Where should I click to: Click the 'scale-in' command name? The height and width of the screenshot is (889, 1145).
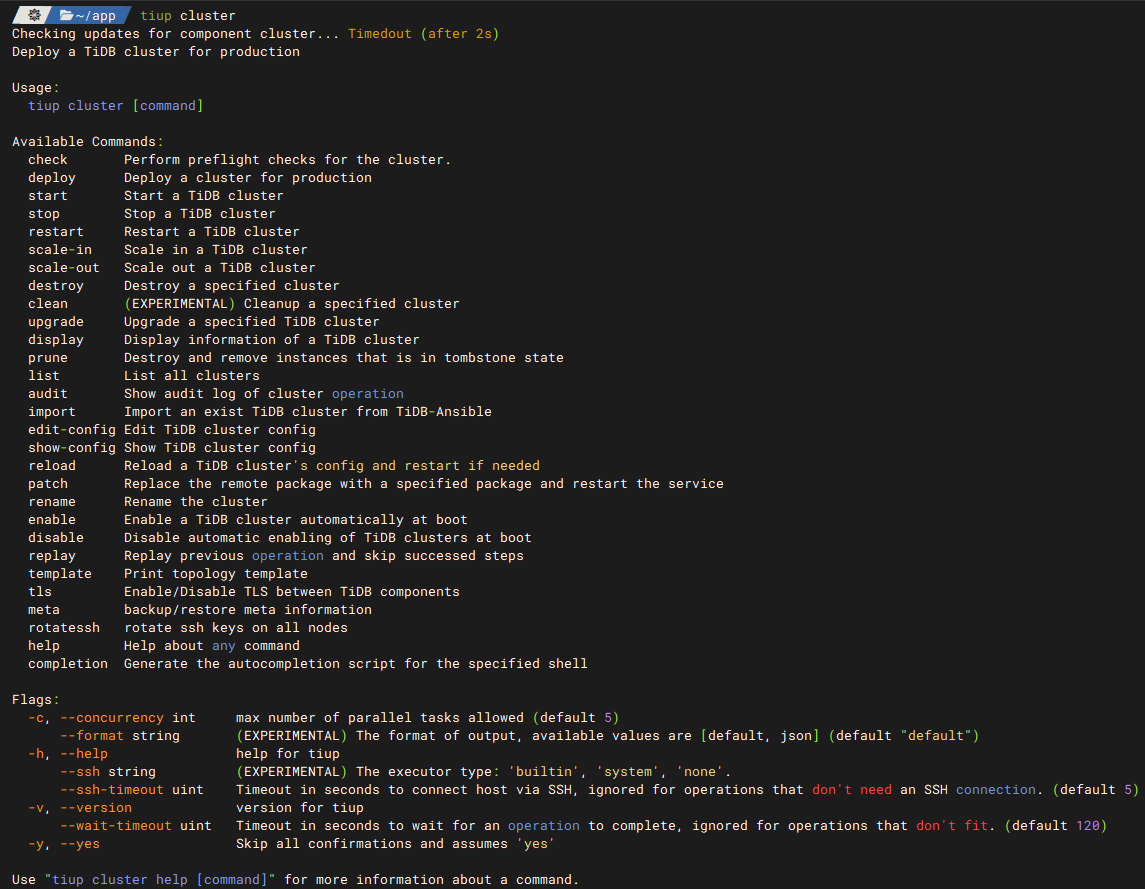[60, 250]
